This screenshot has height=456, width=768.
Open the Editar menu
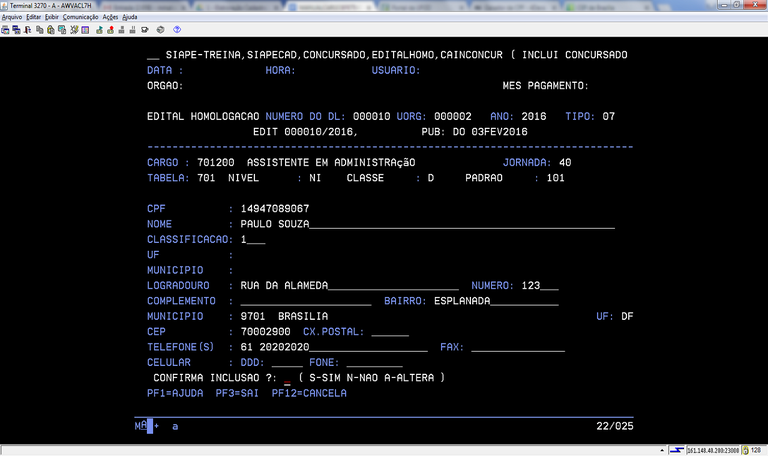[x=34, y=17]
